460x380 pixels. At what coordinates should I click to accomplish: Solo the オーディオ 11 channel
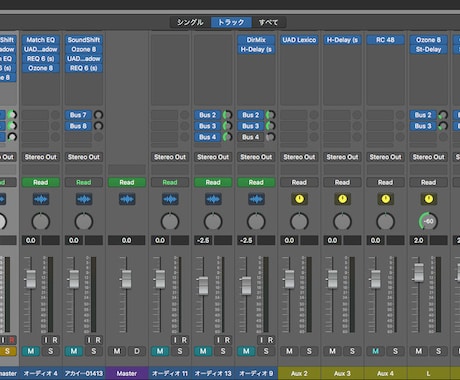tap(180, 351)
